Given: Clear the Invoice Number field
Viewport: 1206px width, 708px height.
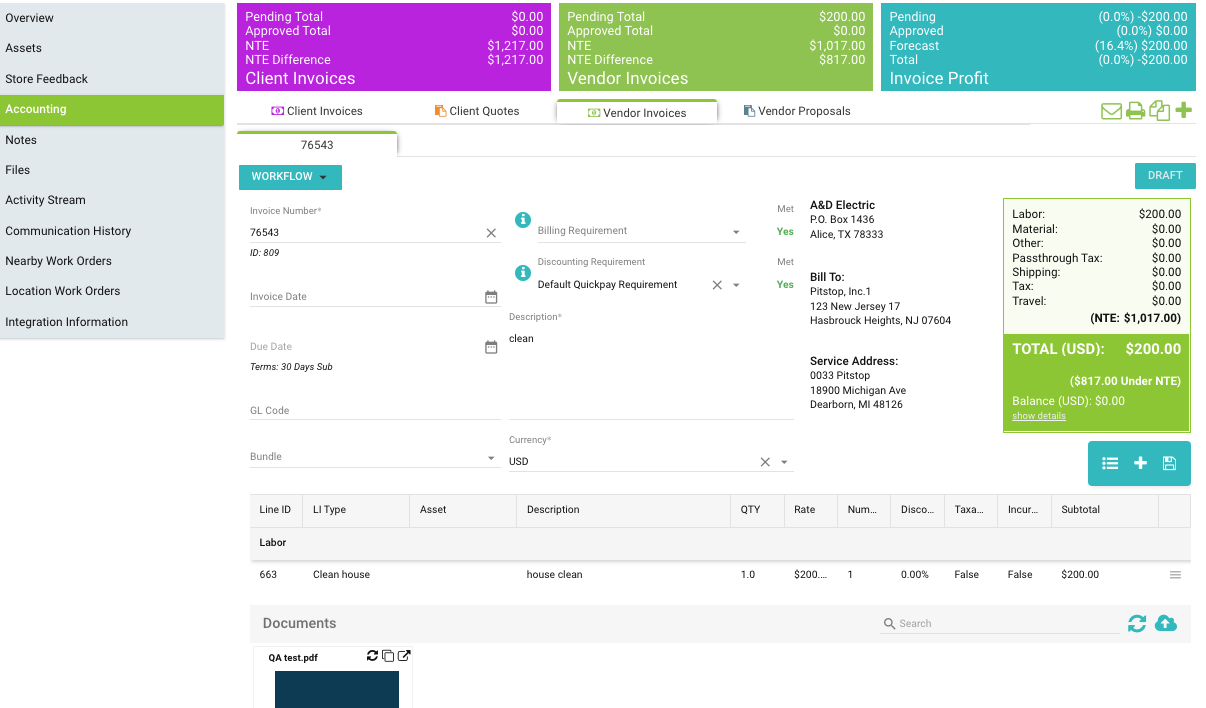Looking at the screenshot, I should tap(491, 232).
